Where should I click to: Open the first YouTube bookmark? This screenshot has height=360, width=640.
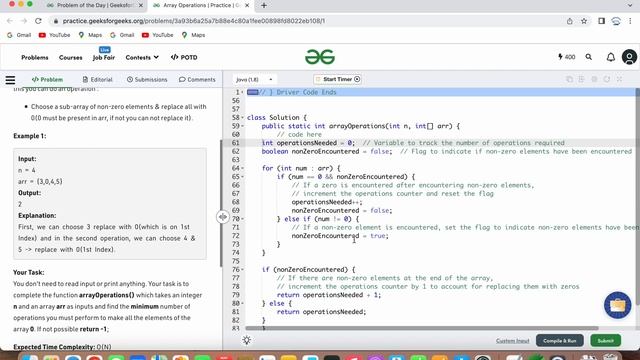(x=54, y=35)
